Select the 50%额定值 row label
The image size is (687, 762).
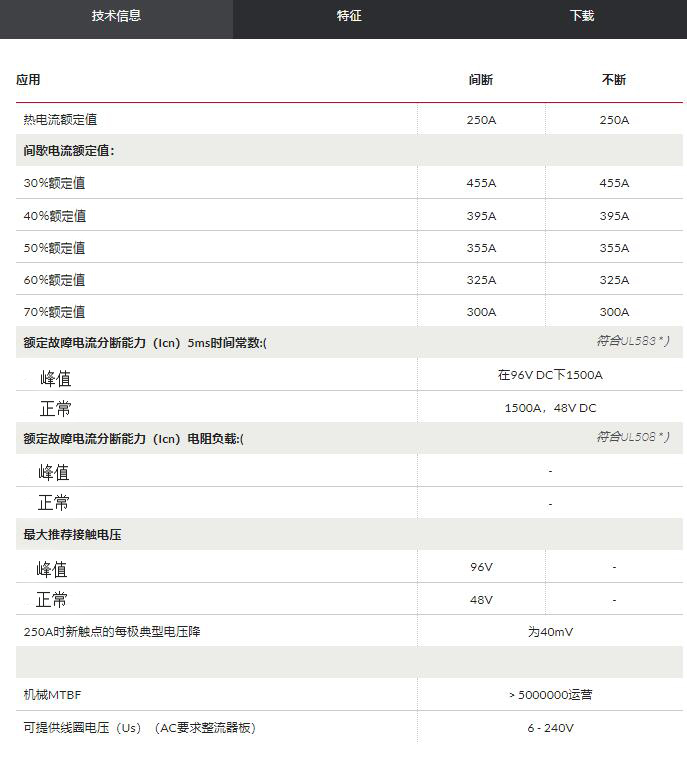tap(54, 248)
